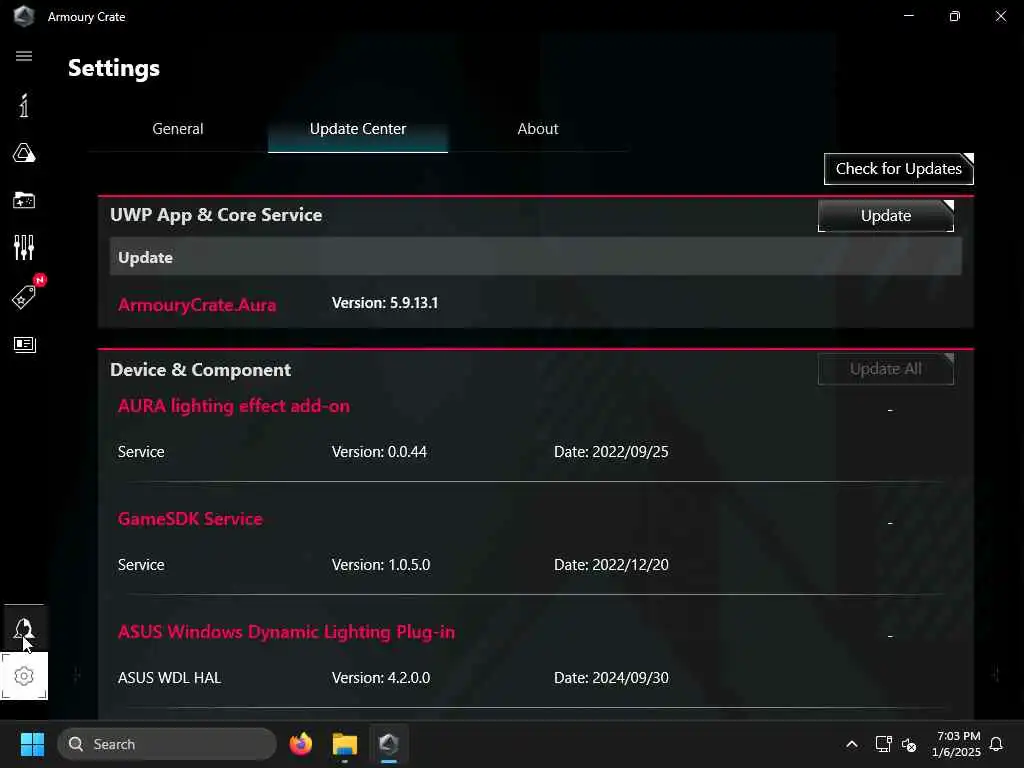The width and height of the screenshot is (1024, 768).
Task: Close the Armoury Crate window
Action: pos(1000,16)
